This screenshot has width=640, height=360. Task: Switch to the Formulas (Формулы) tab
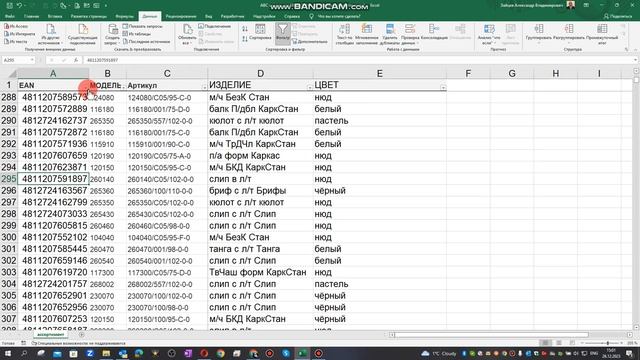point(124,16)
